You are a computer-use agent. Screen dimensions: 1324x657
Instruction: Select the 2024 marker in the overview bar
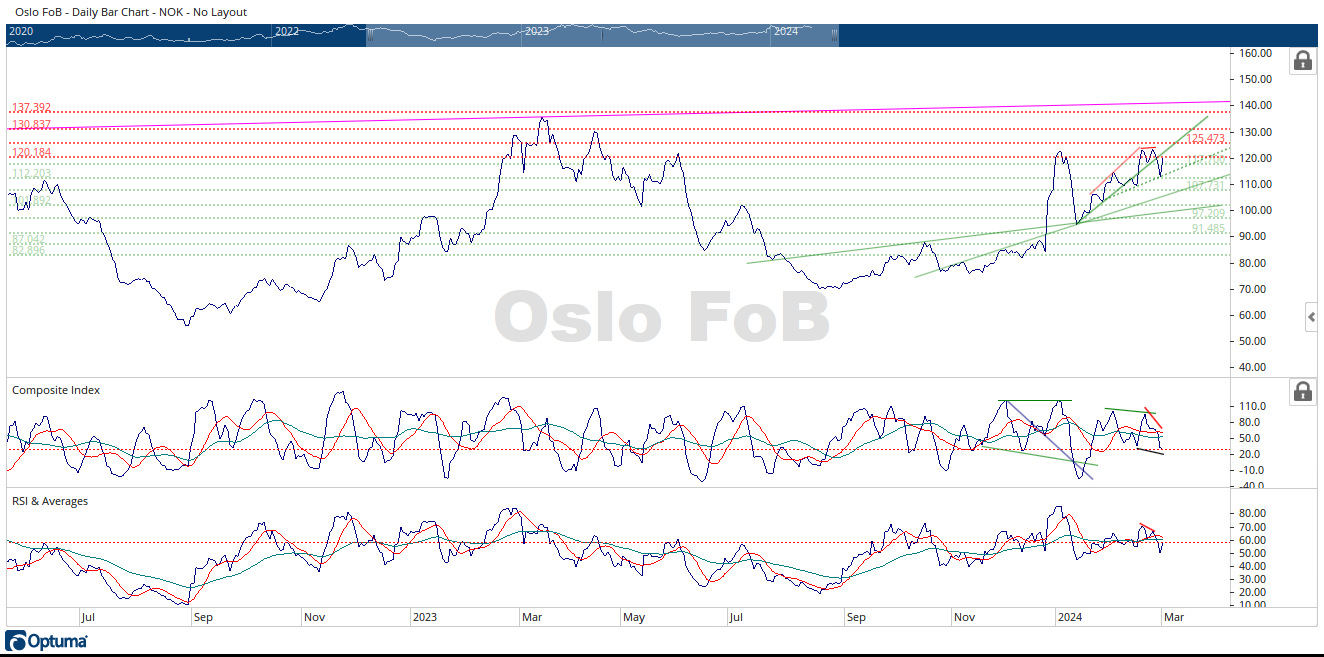pos(785,32)
